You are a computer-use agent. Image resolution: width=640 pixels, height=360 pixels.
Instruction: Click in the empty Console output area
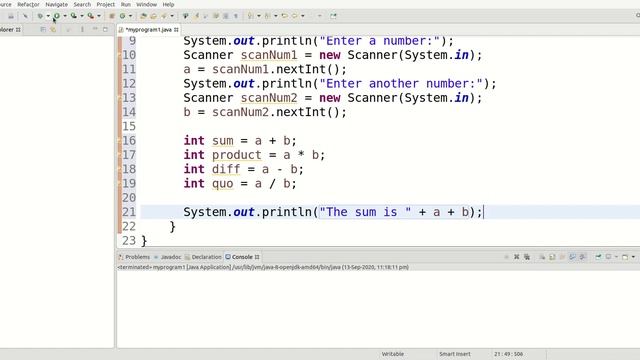pos(378,309)
